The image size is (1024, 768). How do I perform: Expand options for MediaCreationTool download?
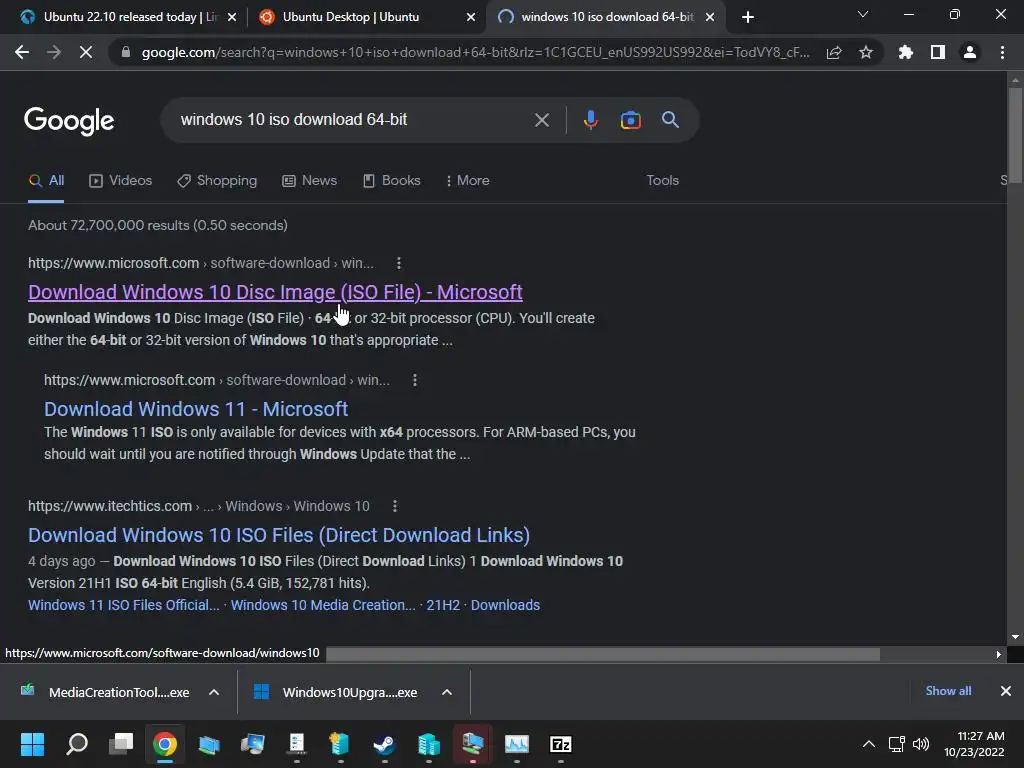point(214,692)
